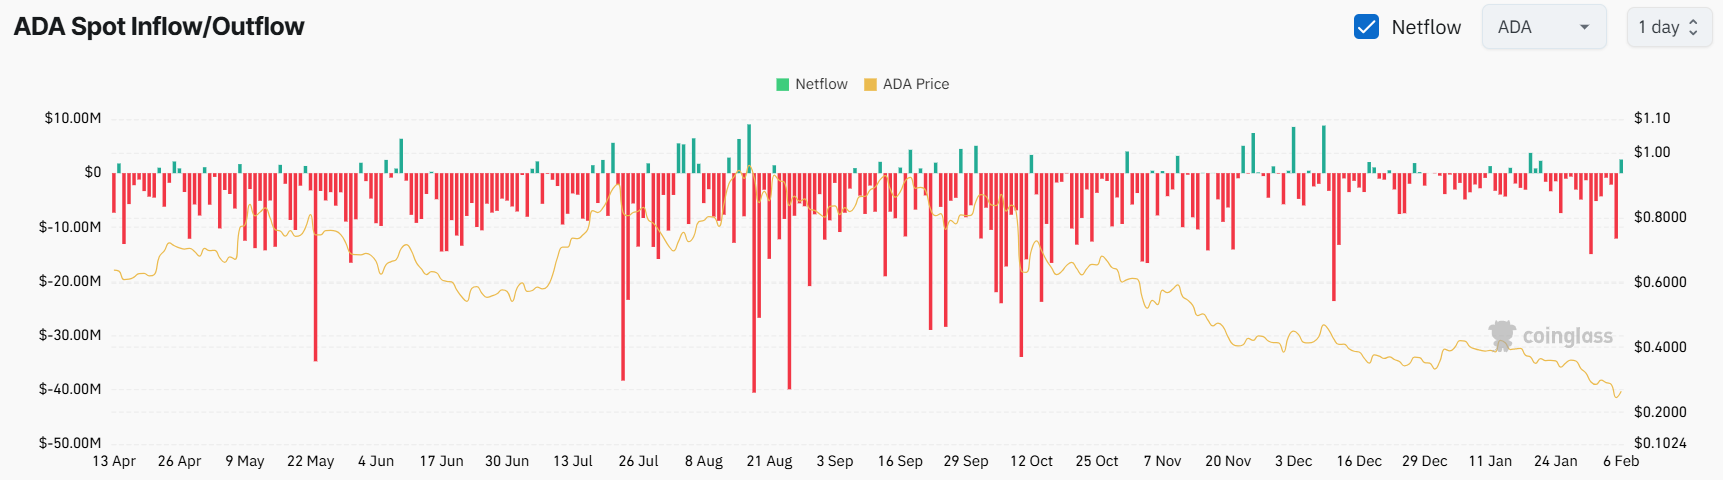Select the 13 Apr date label
Image resolution: width=1723 pixels, height=480 pixels.
114,461
